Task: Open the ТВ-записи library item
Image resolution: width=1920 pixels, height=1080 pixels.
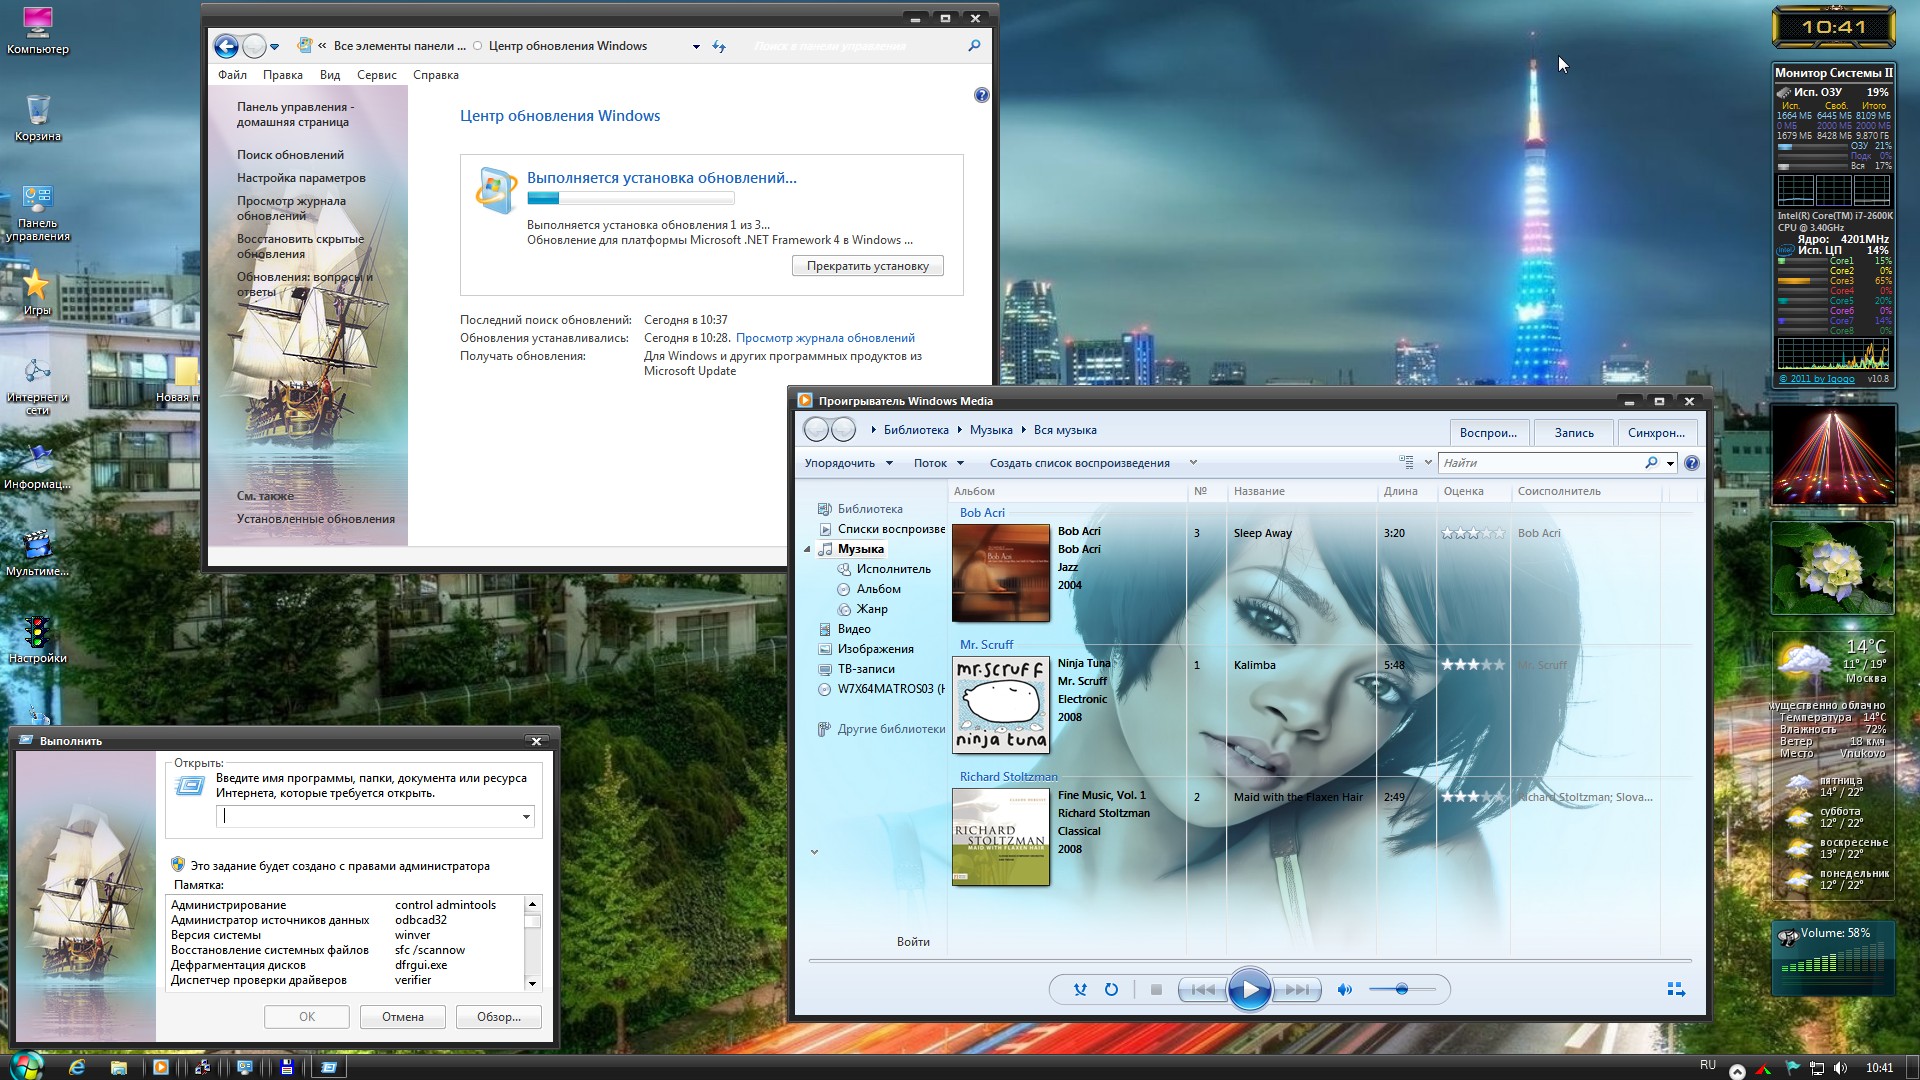Action: click(x=865, y=669)
